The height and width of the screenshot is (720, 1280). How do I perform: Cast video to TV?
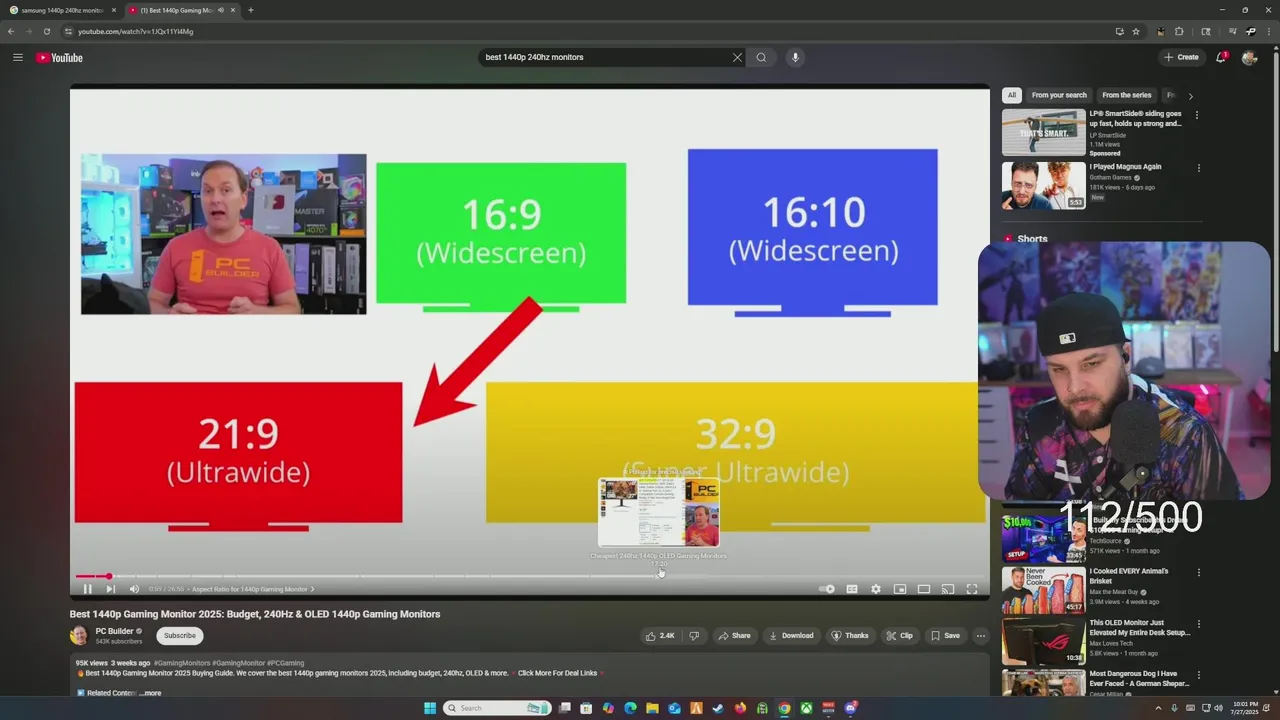(948, 589)
